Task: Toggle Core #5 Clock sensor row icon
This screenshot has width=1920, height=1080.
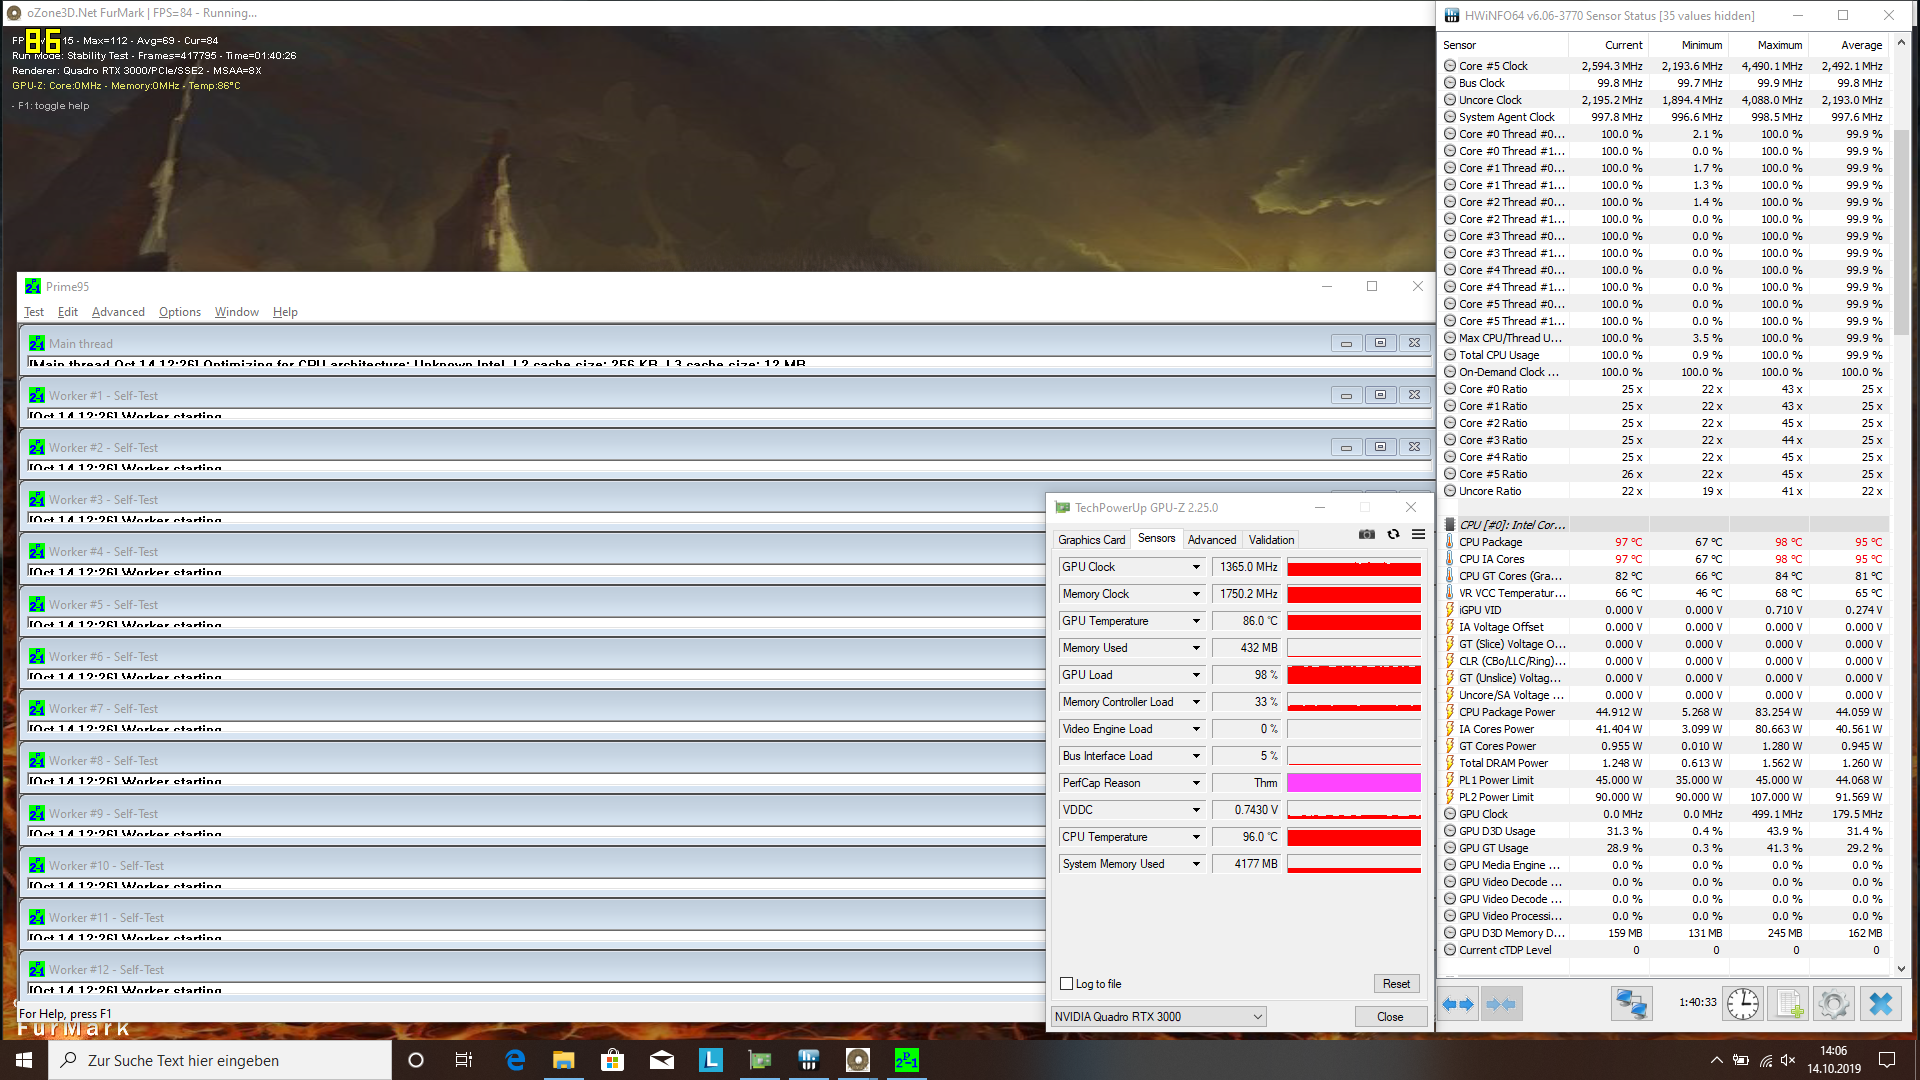Action: click(x=1450, y=66)
